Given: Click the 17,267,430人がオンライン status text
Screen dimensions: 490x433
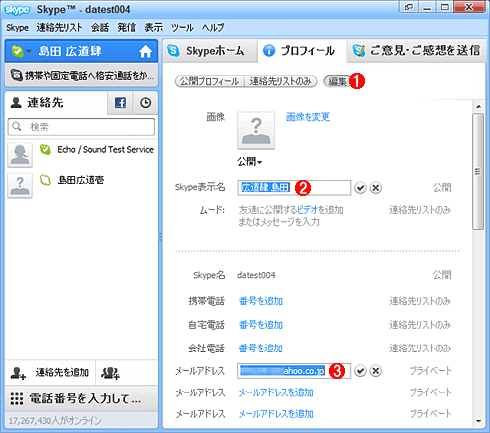Looking at the screenshot, I should click(55, 421).
